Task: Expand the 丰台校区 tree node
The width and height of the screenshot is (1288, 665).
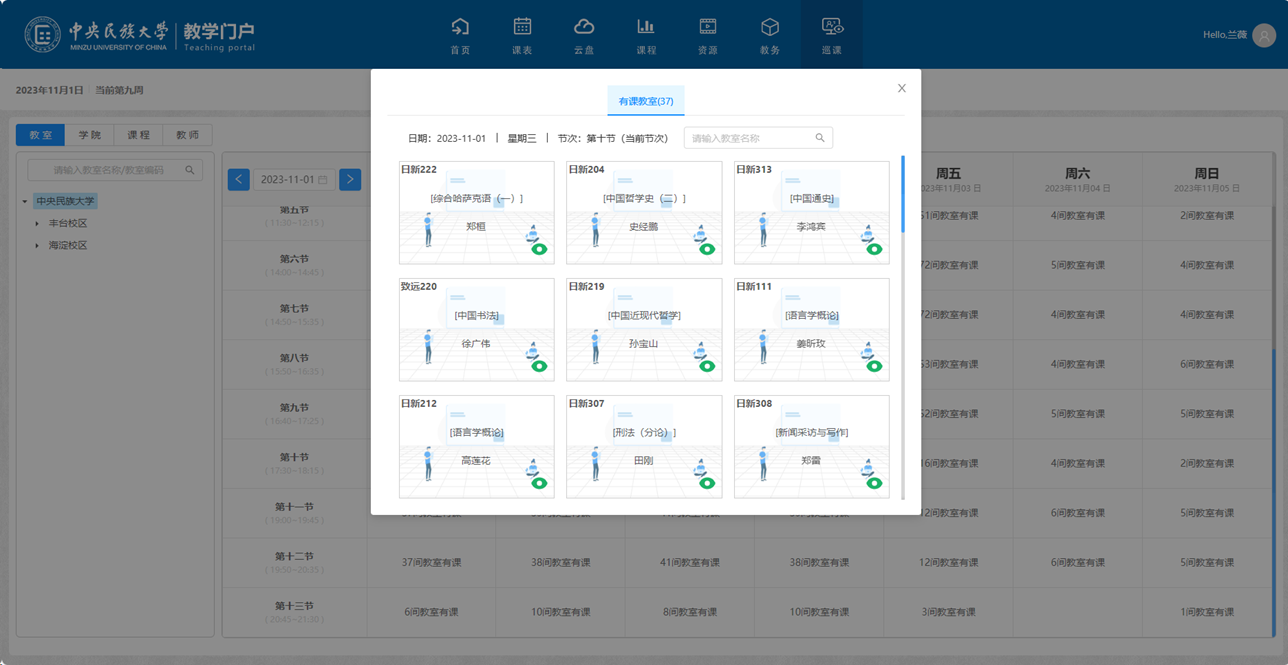Action: [38, 224]
